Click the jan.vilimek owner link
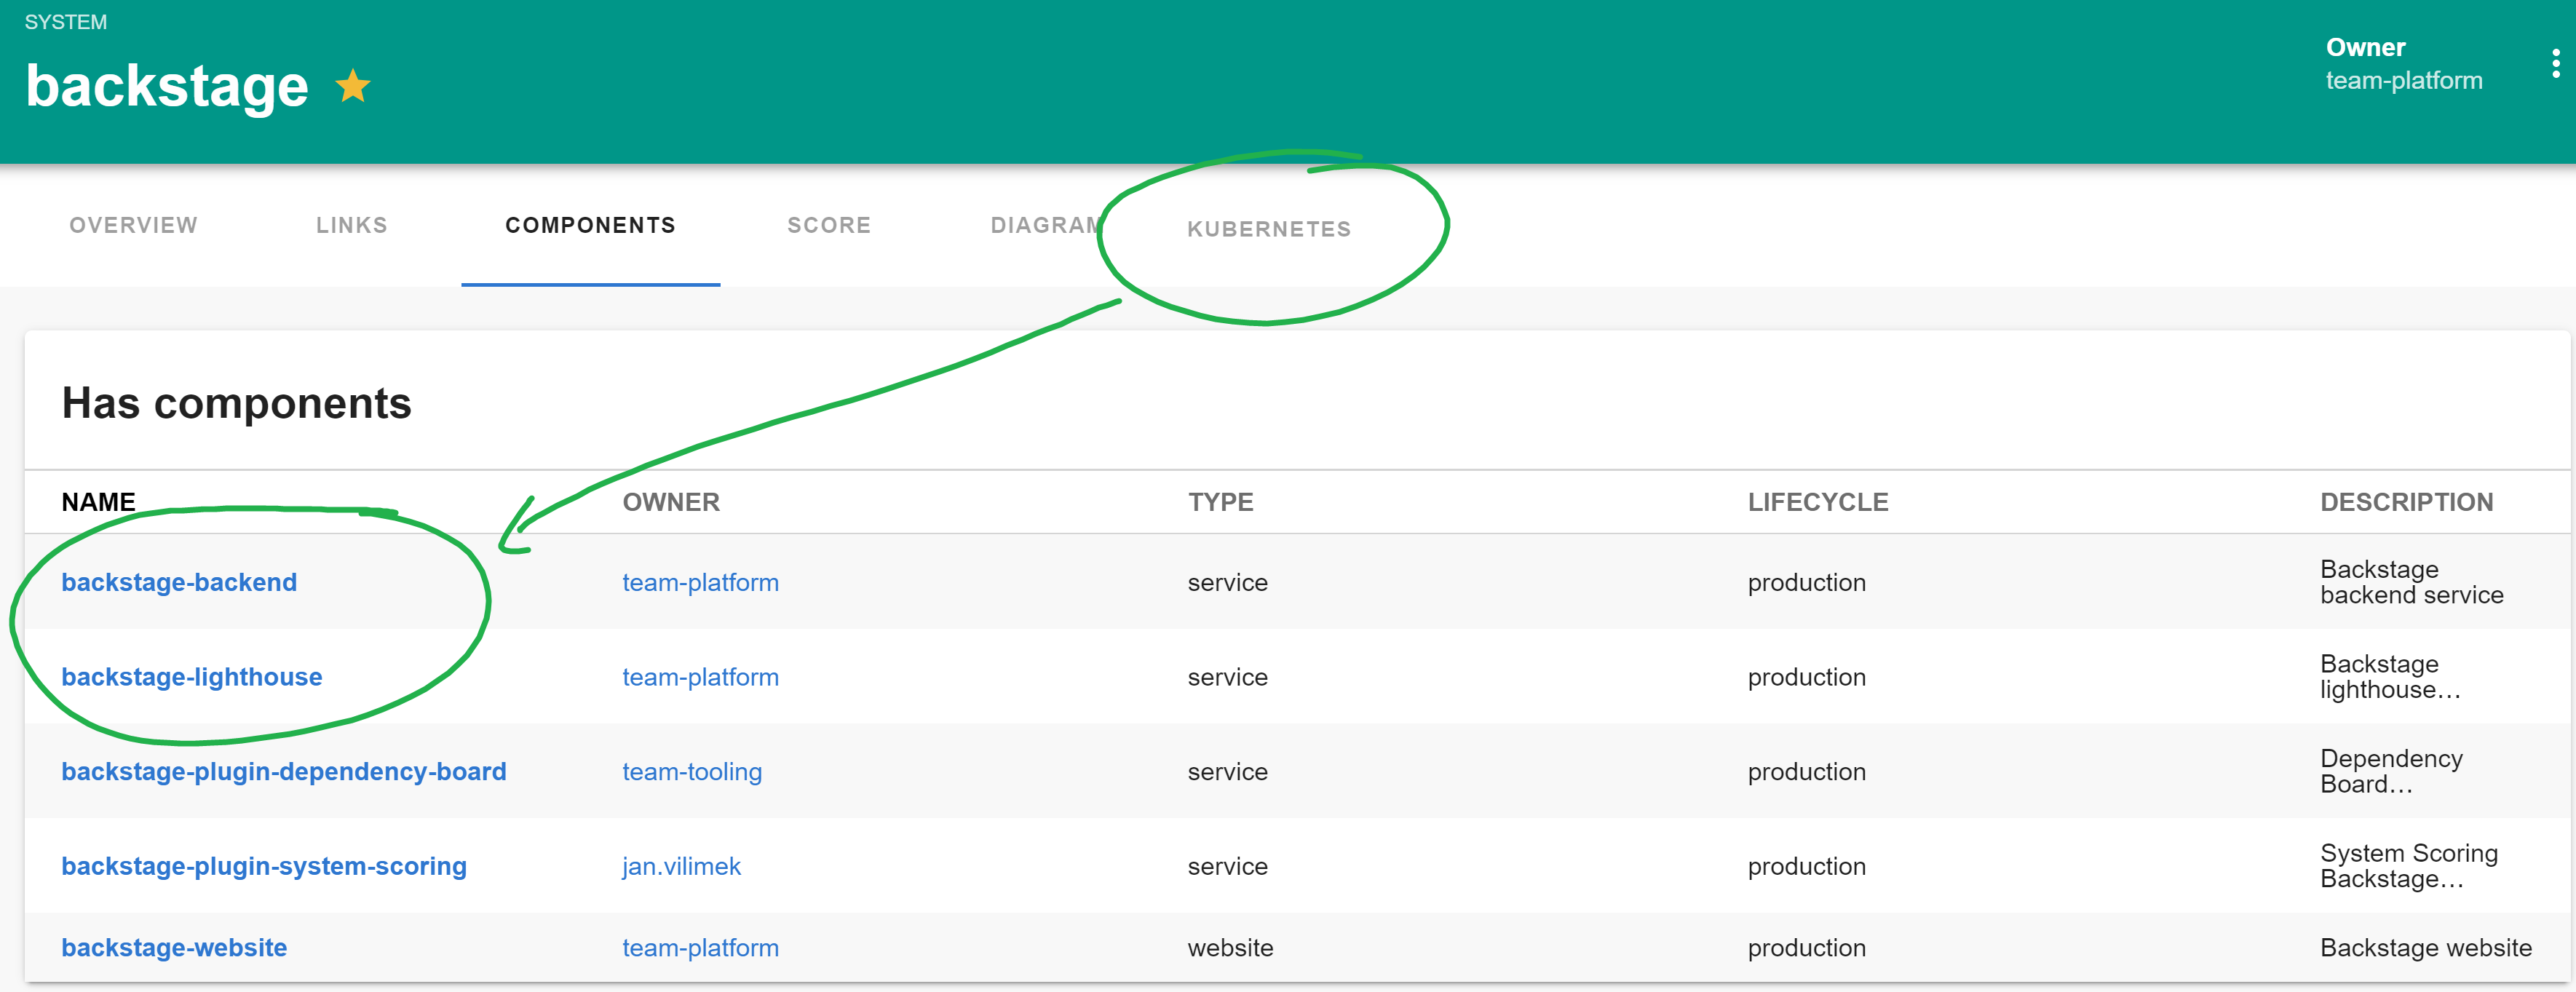The image size is (2576, 992). (x=681, y=866)
